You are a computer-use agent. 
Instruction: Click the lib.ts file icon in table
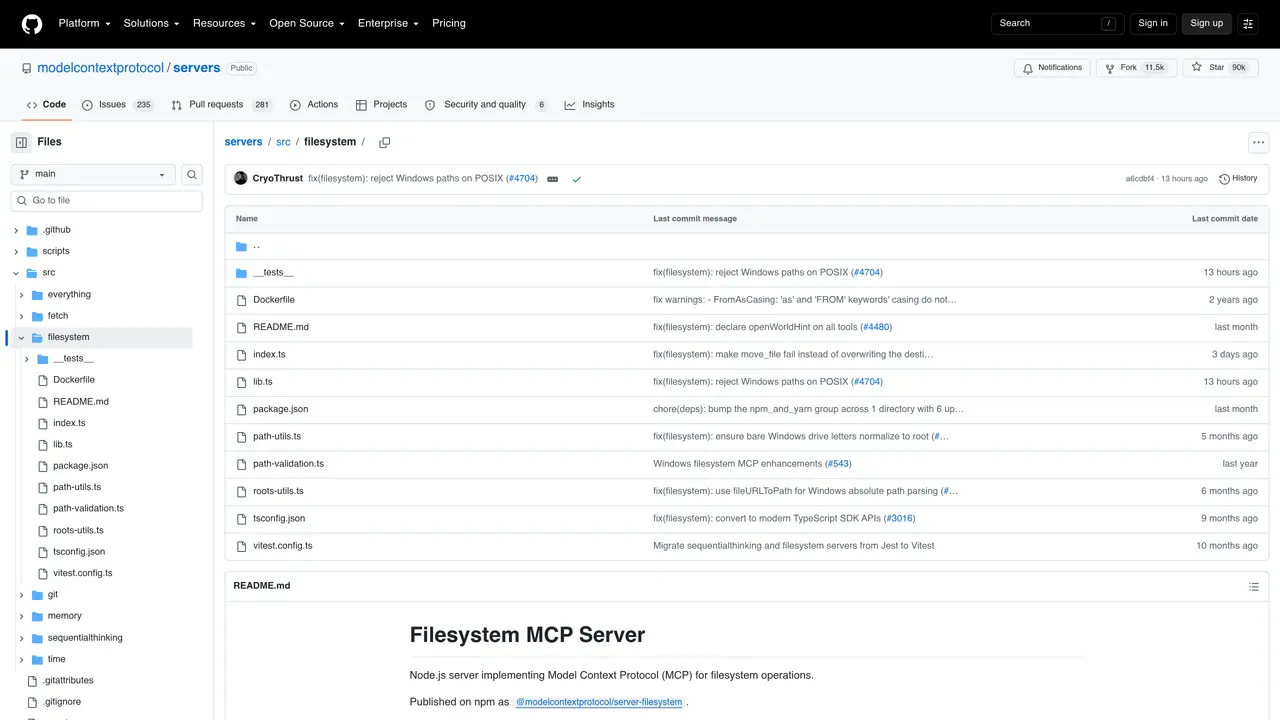[241, 382]
